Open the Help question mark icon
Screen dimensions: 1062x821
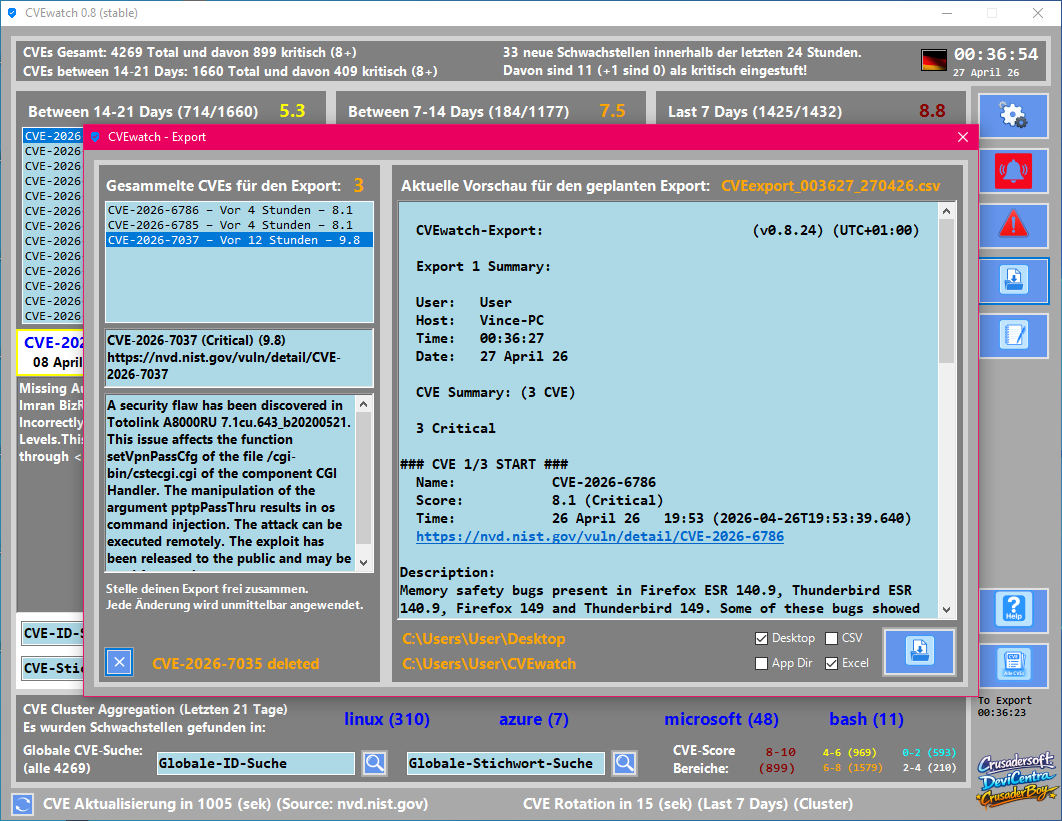1013,609
